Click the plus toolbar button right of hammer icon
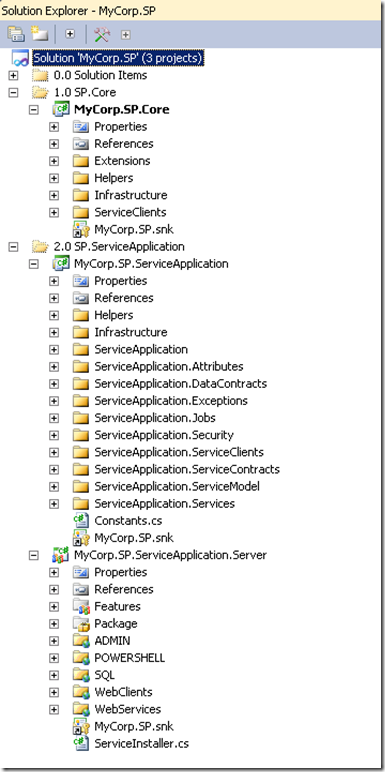 126,34
